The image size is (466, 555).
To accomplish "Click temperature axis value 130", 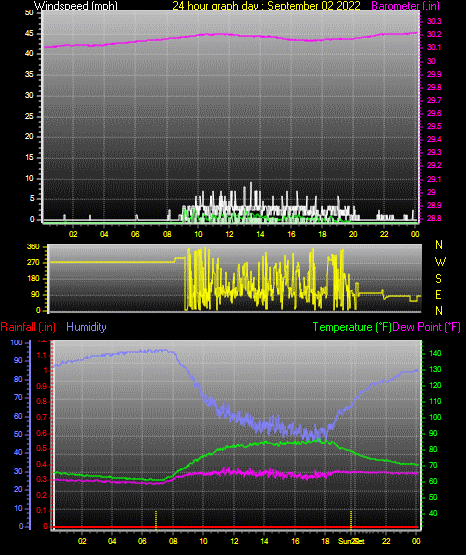I will point(435,369).
